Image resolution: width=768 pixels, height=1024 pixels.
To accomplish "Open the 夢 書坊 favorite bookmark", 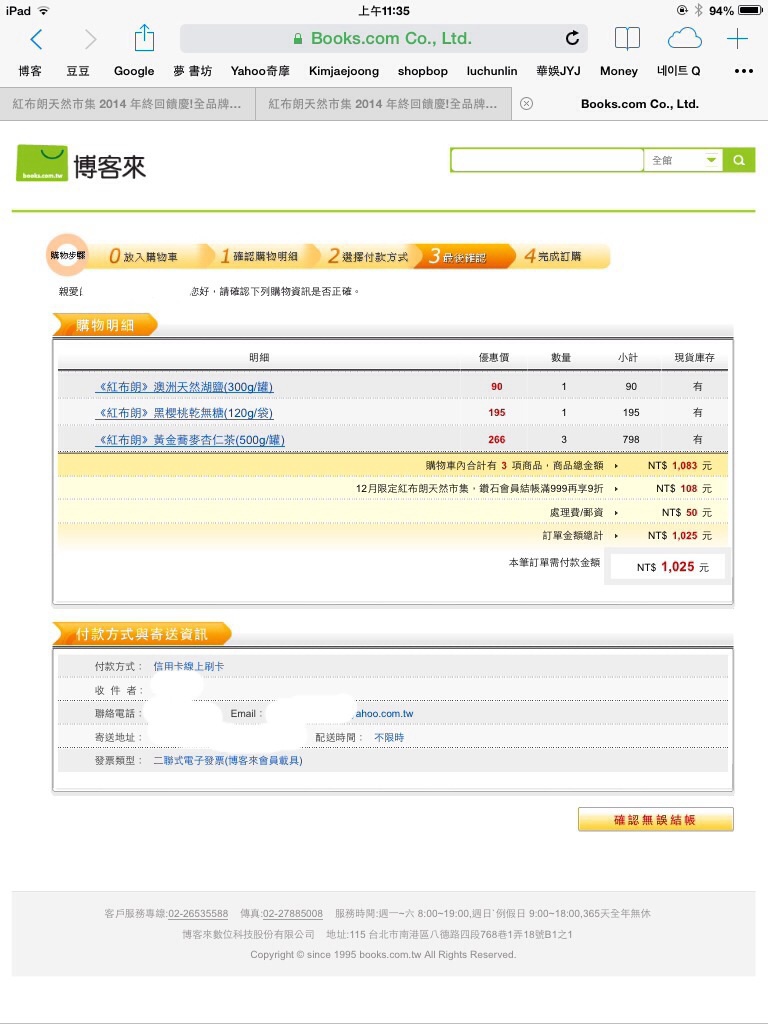I will tap(193, 71).
